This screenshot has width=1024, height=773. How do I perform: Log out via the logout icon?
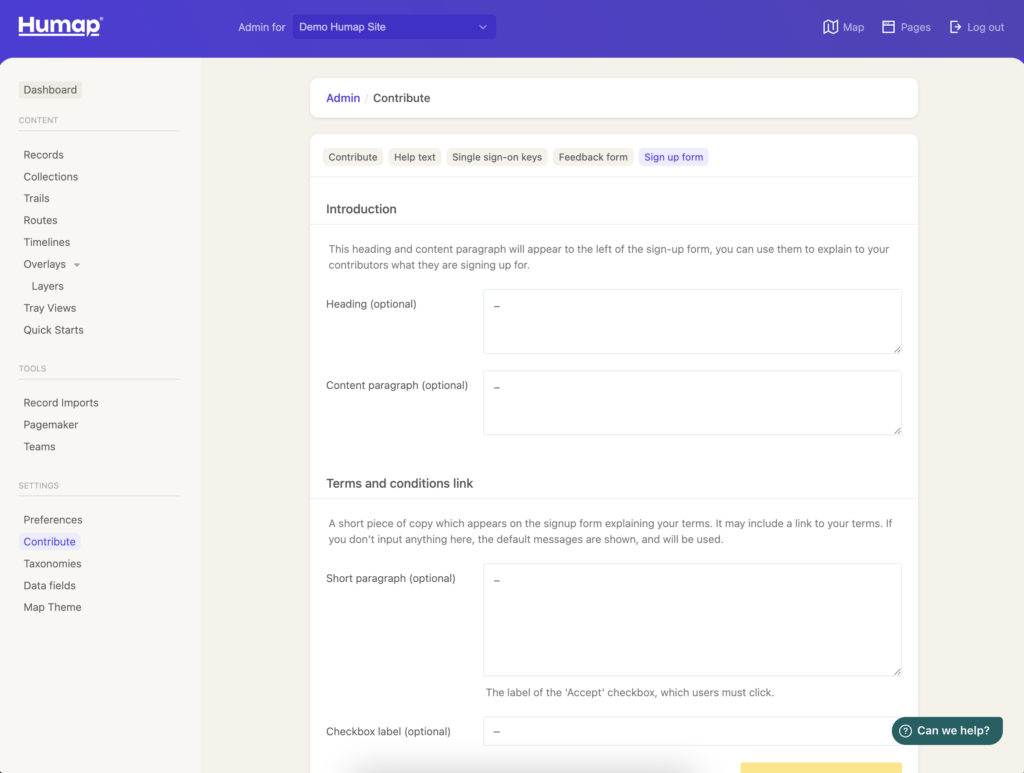click(976, 27)
